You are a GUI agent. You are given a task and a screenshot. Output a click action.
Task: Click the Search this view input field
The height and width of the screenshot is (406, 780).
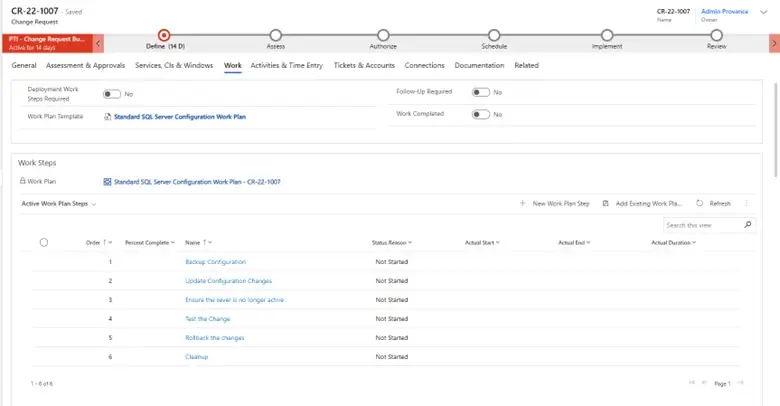pyautogui.click(x=703, y=225)
